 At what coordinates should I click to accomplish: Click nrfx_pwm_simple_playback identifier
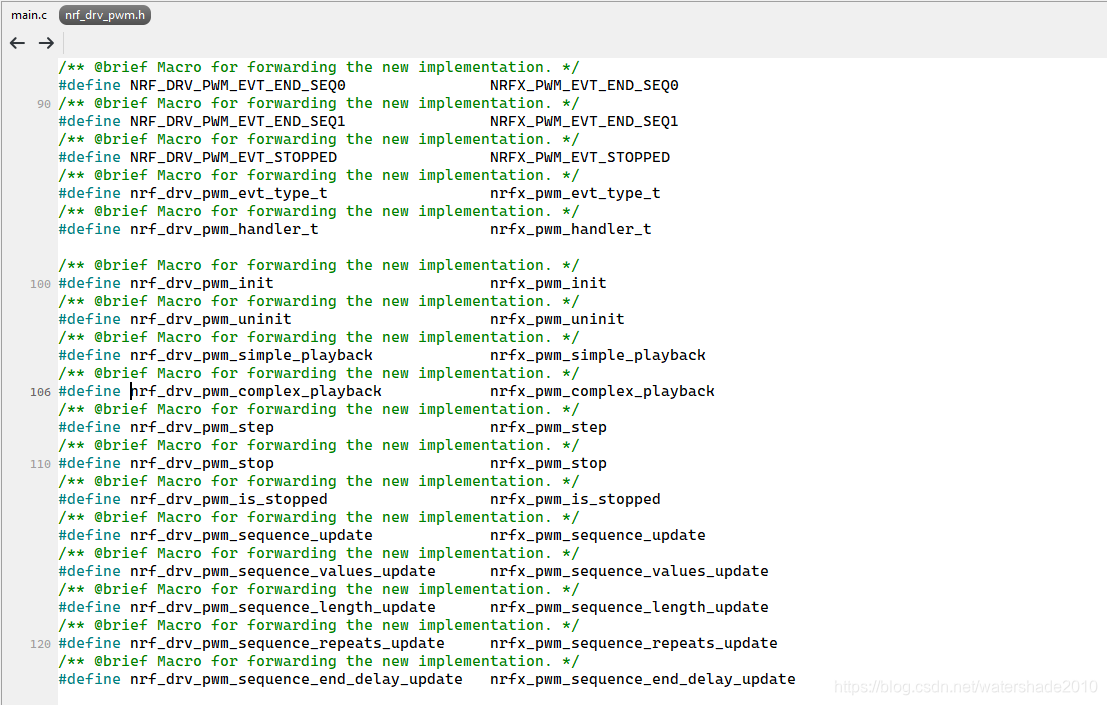[598, 355]
